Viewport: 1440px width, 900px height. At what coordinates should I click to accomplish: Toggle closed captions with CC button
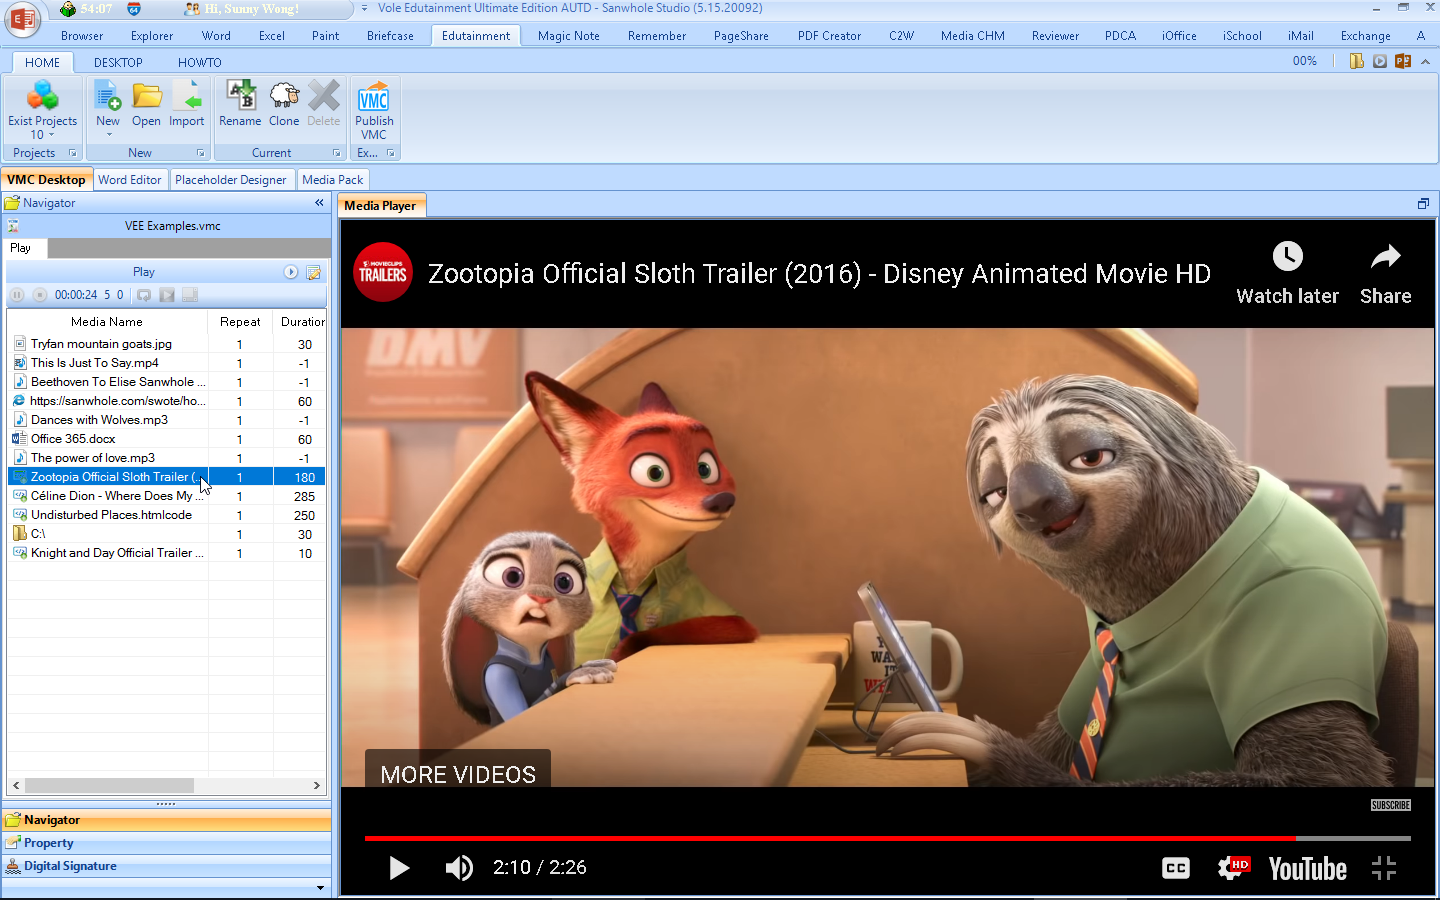1176,868
